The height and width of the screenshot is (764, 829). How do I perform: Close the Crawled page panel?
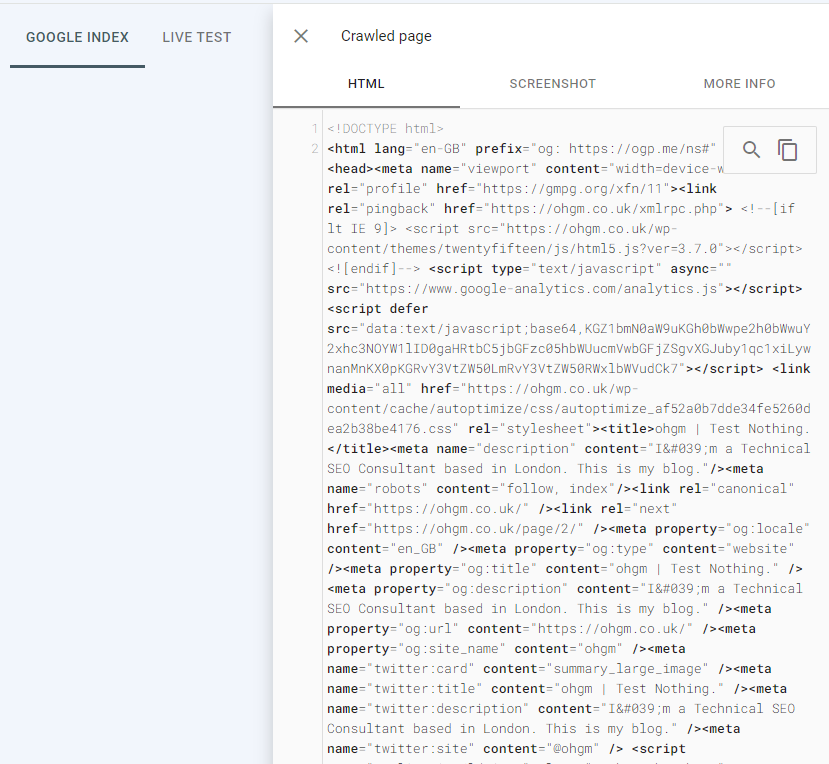[x=301, y=36]
